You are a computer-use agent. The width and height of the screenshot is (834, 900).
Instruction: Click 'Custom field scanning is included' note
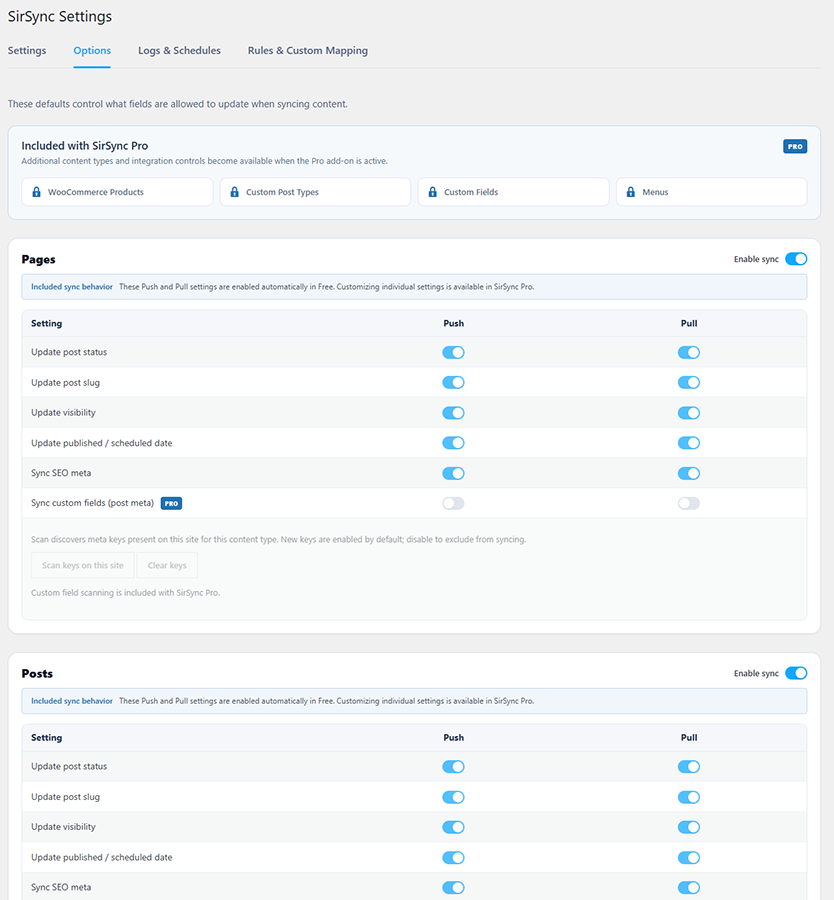click(x=125, y=592)
